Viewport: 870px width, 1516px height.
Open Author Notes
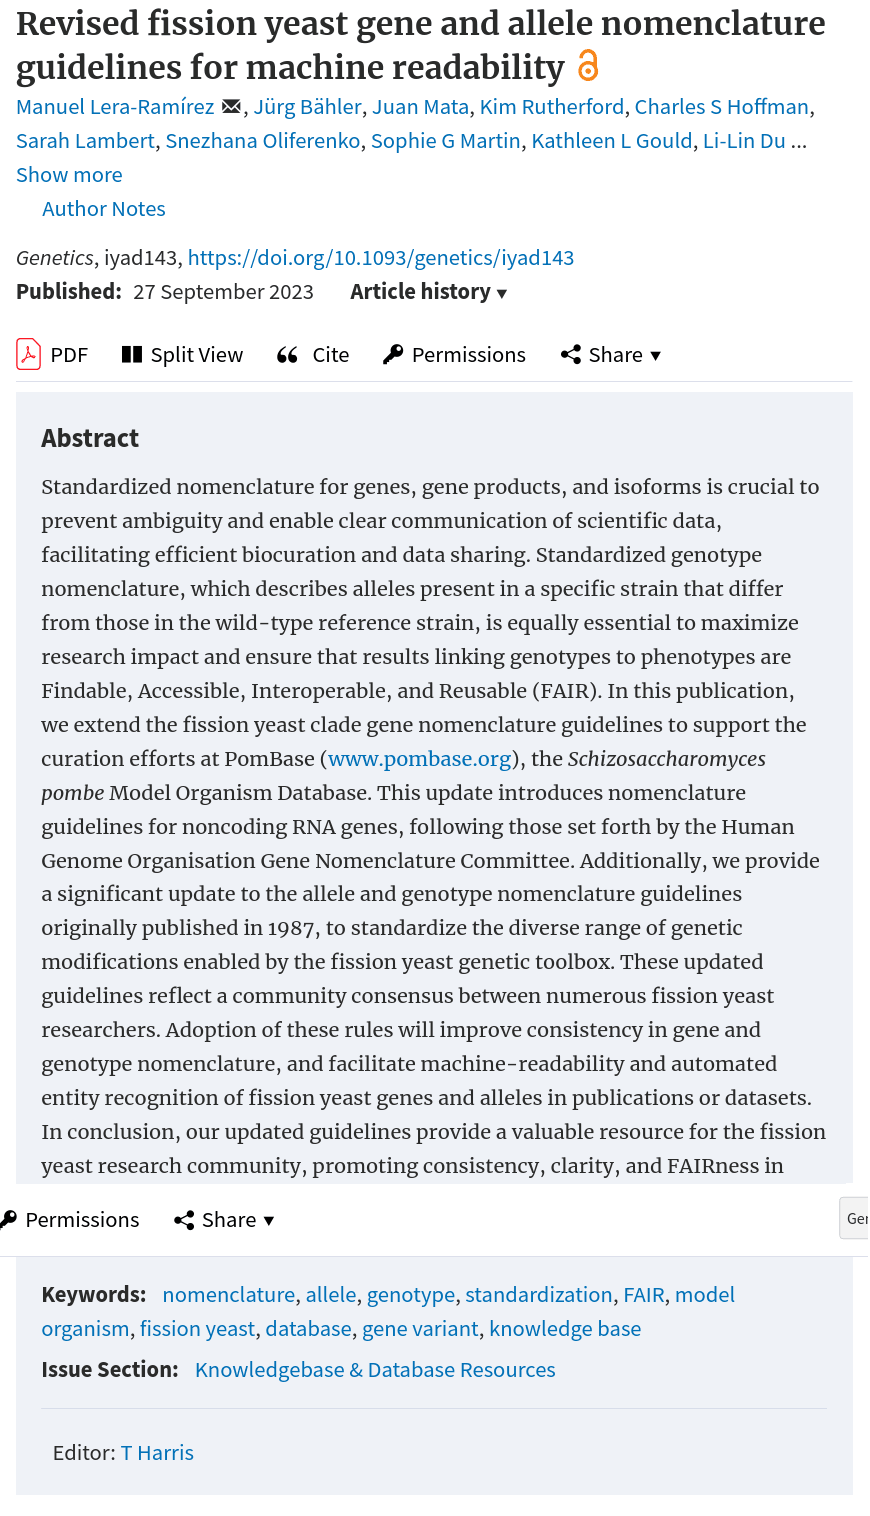(104, 208)
